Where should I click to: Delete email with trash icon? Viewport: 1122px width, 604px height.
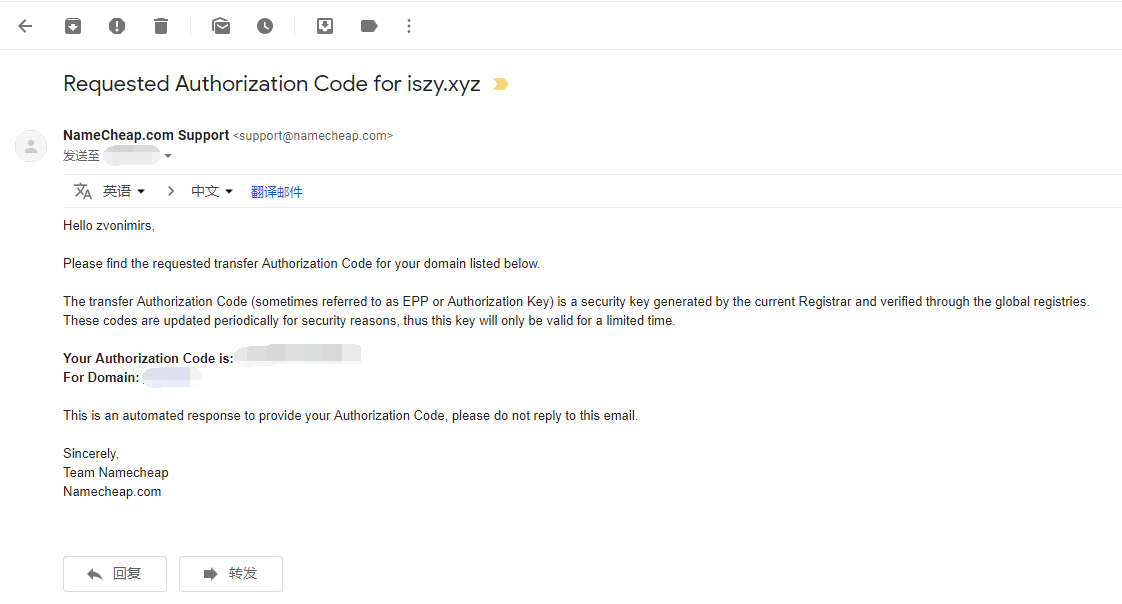161,26
